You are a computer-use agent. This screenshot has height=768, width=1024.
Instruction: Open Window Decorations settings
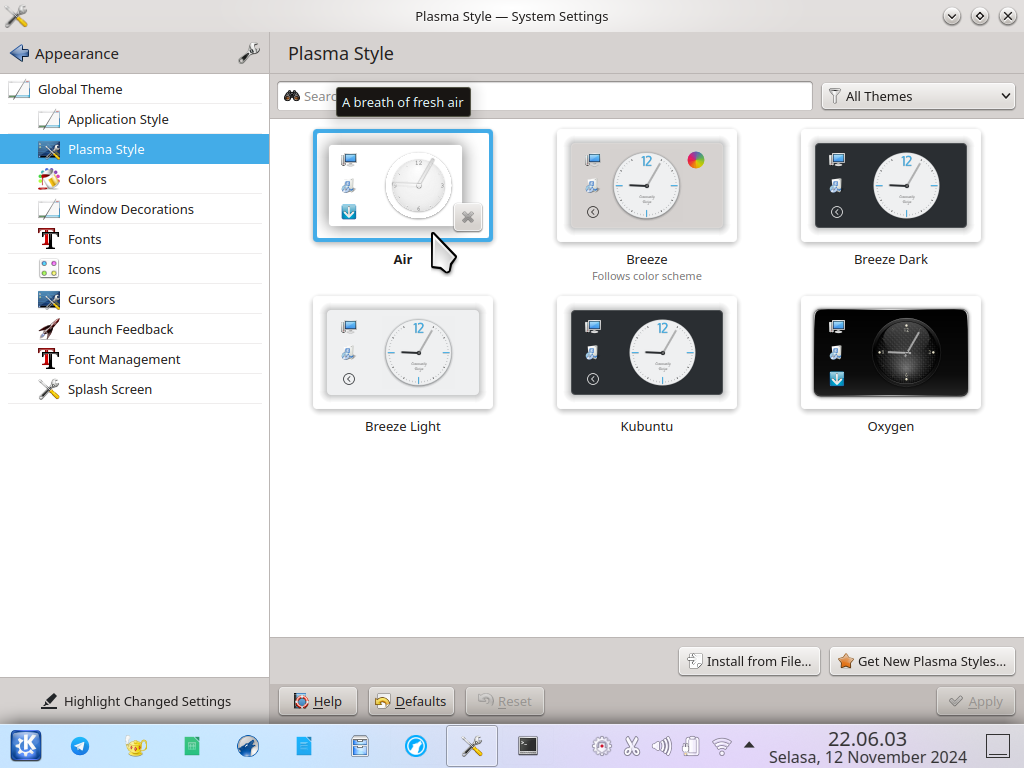point(135,210)
